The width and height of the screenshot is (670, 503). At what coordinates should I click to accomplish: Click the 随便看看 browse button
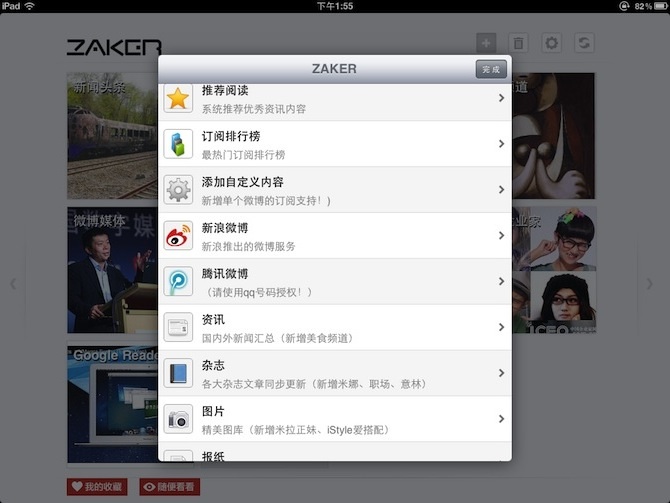(169, 487)
